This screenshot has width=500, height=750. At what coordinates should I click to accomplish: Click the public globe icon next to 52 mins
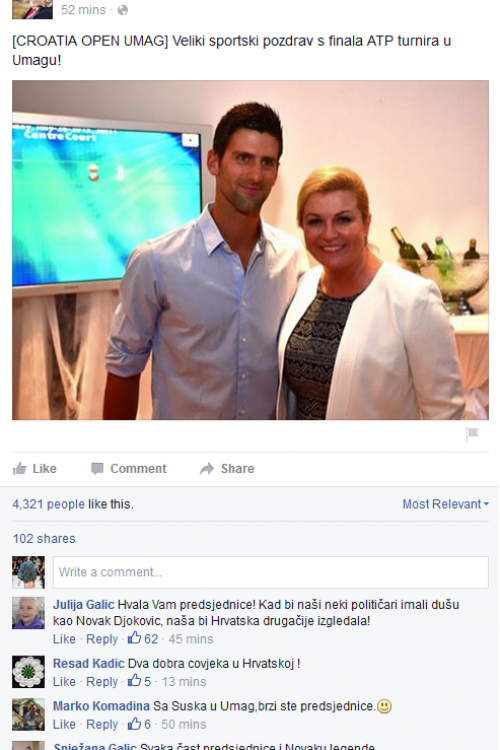(123, 10)
